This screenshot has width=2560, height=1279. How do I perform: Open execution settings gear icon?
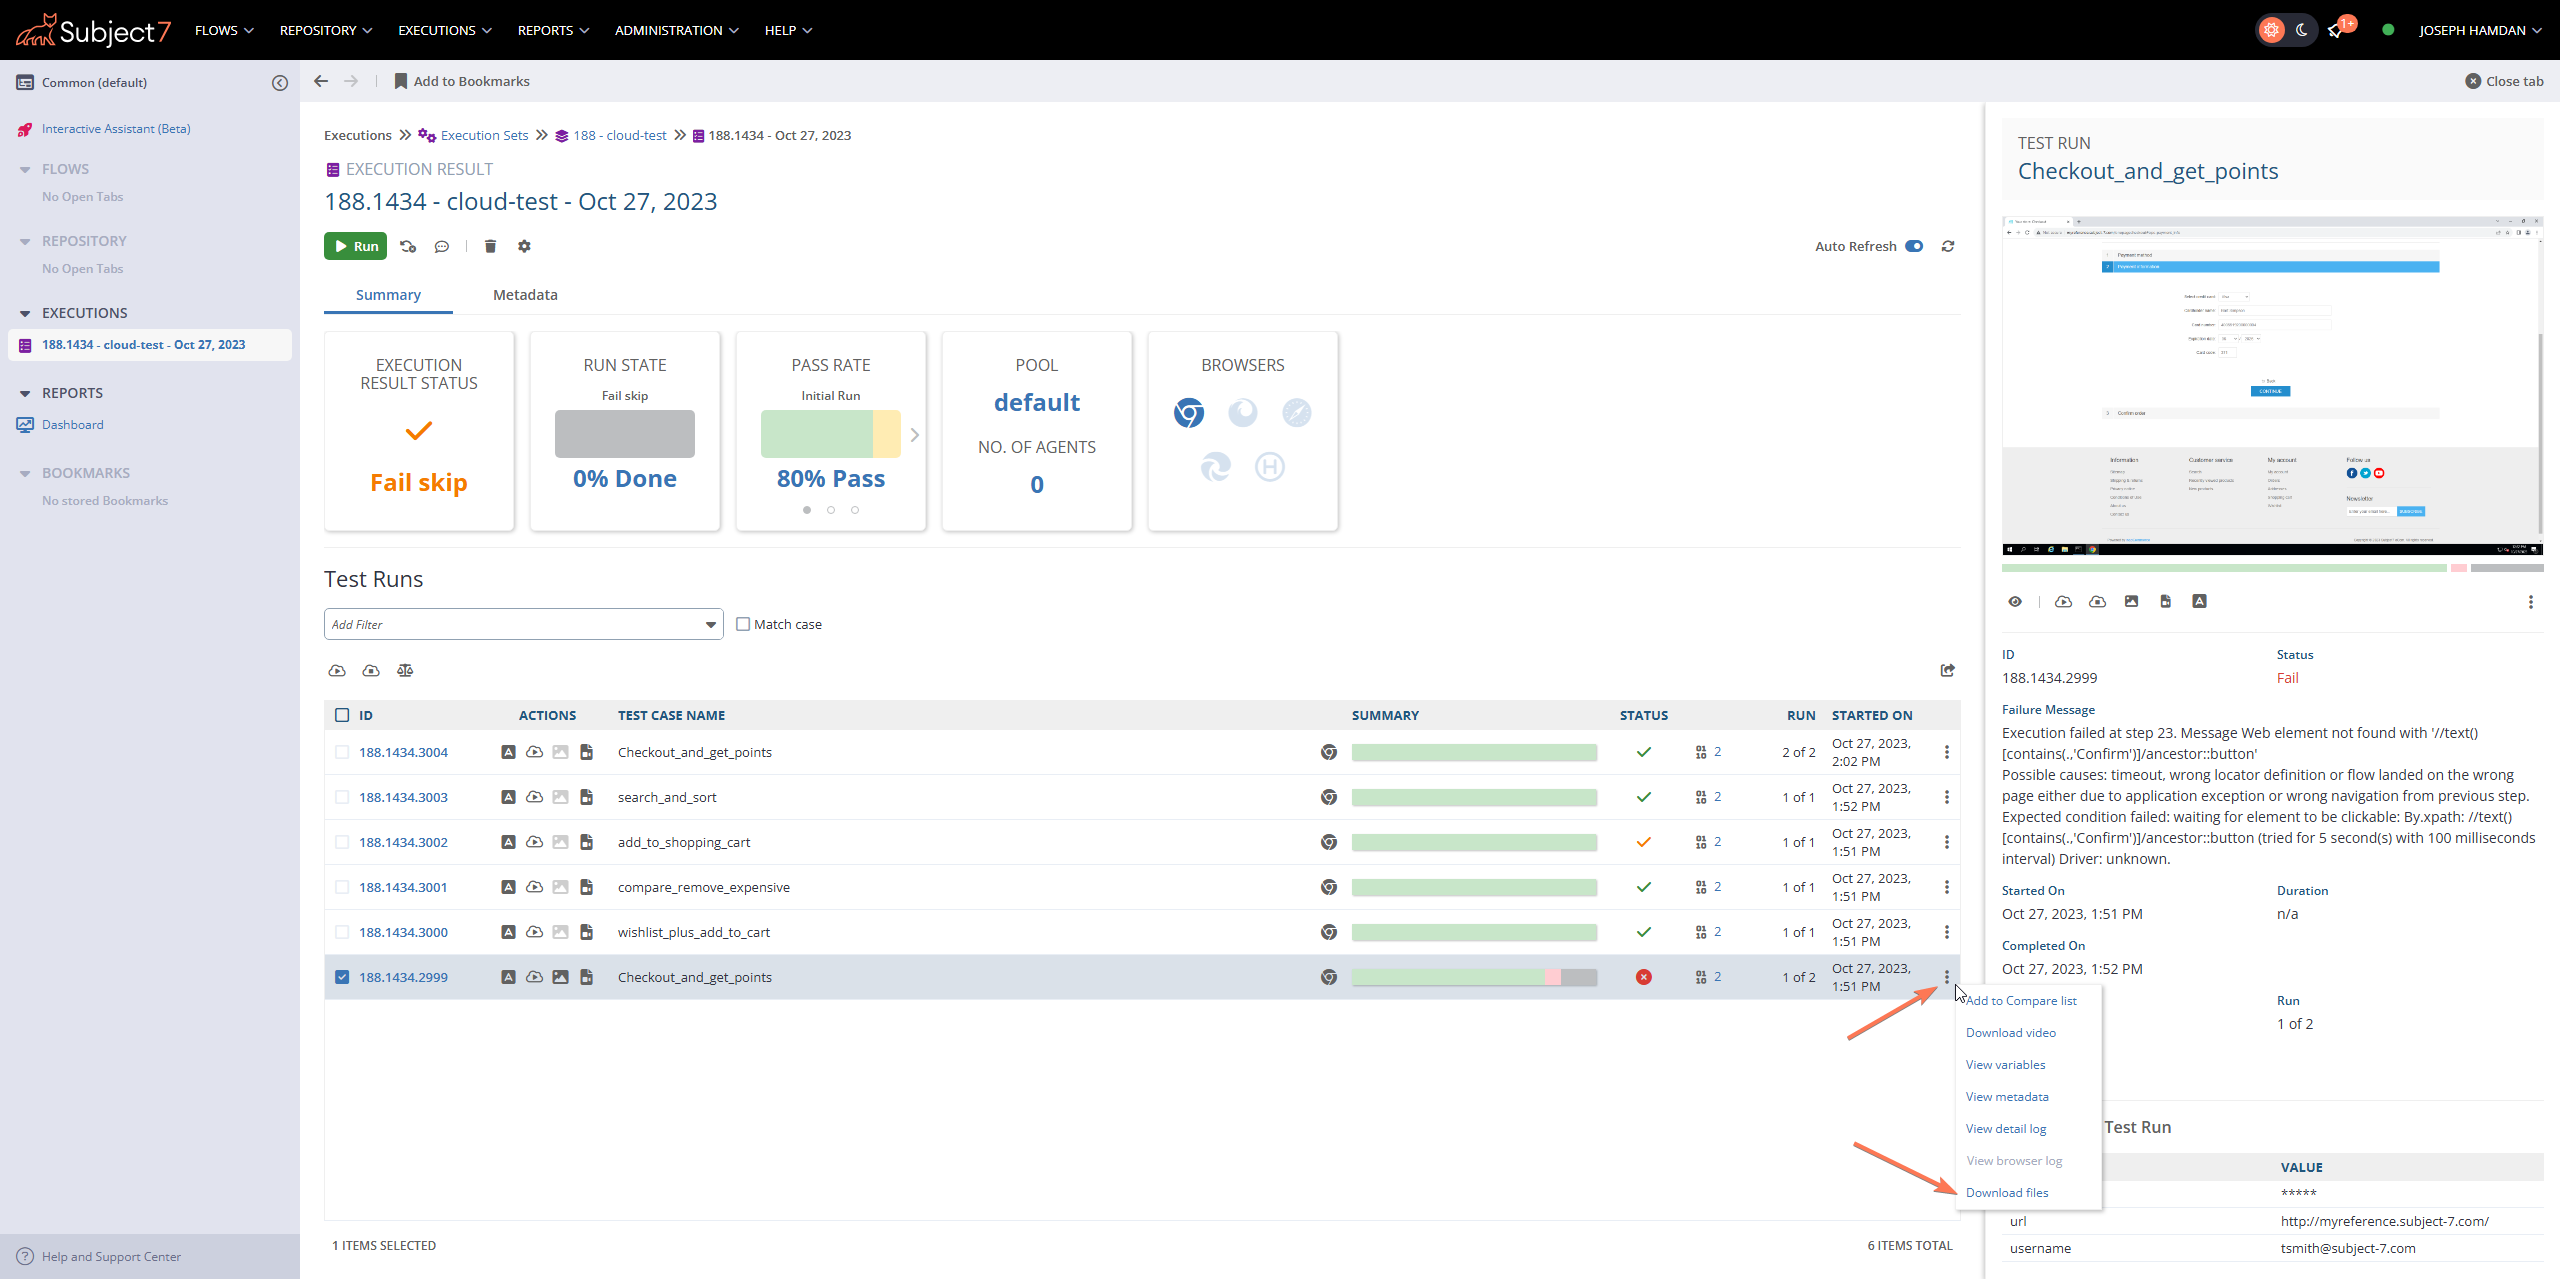click(x=524, y=246)
